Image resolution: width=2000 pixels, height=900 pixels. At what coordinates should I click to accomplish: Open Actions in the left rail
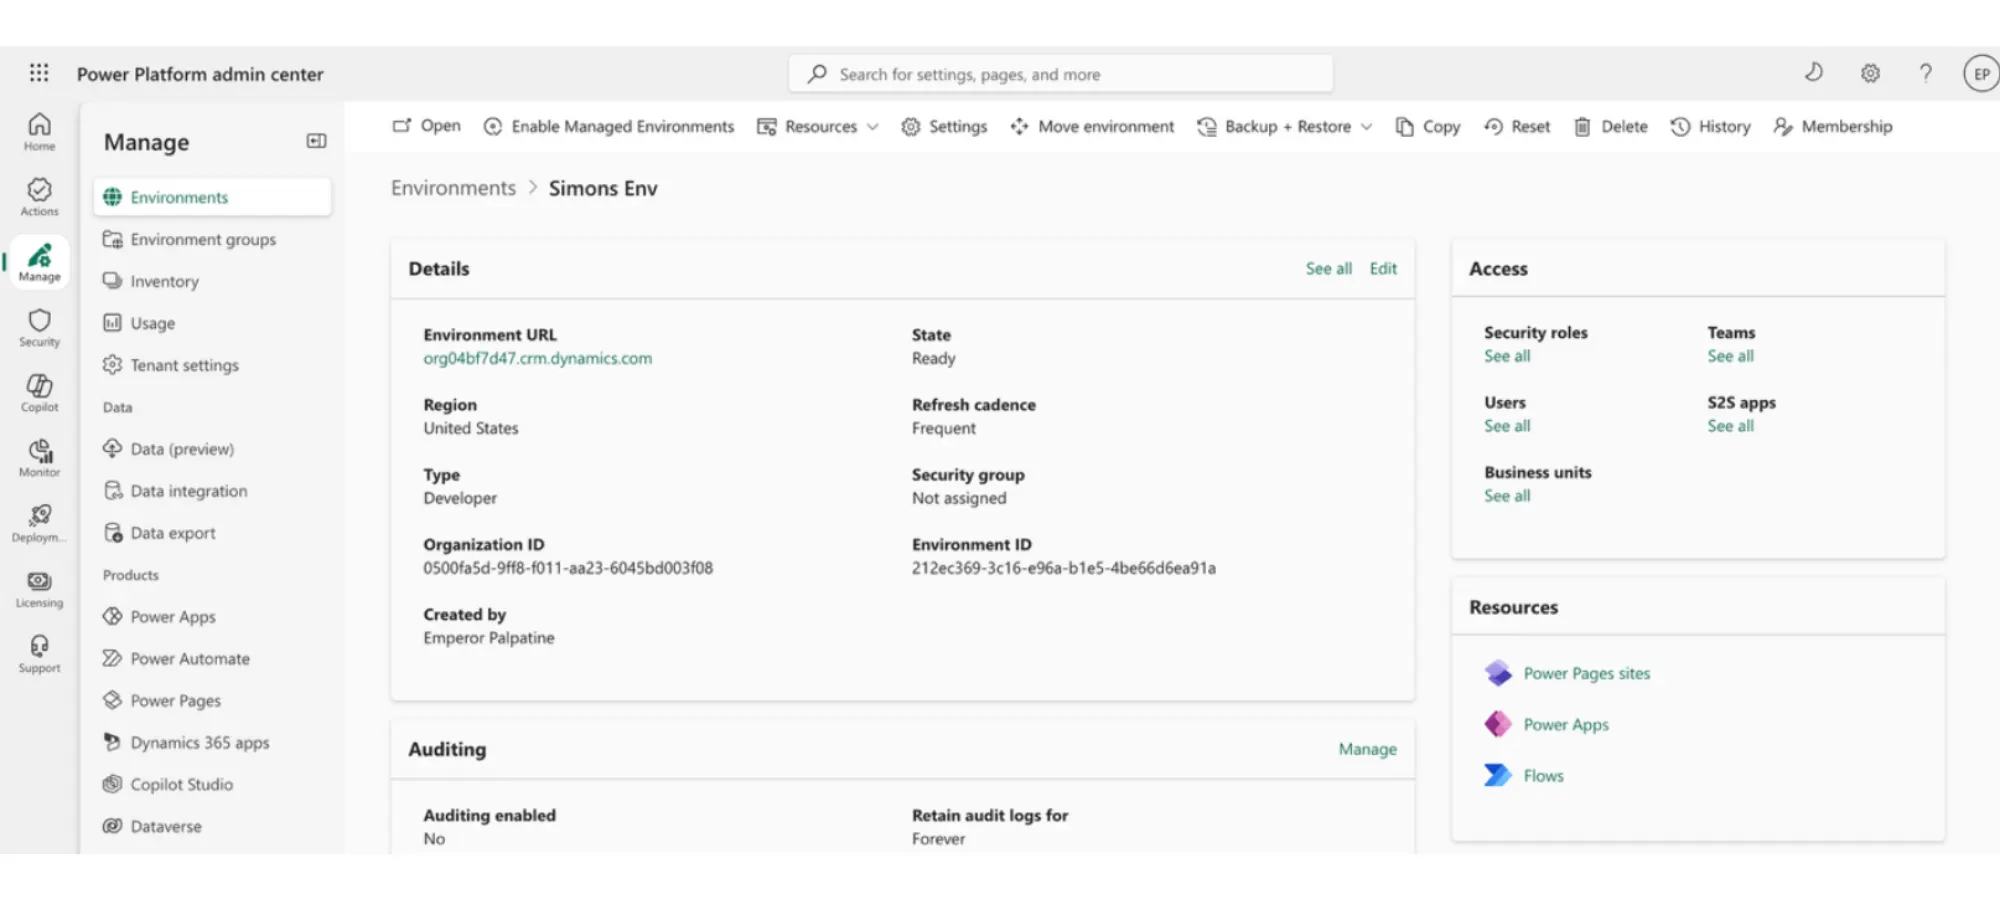pos(39,197)
